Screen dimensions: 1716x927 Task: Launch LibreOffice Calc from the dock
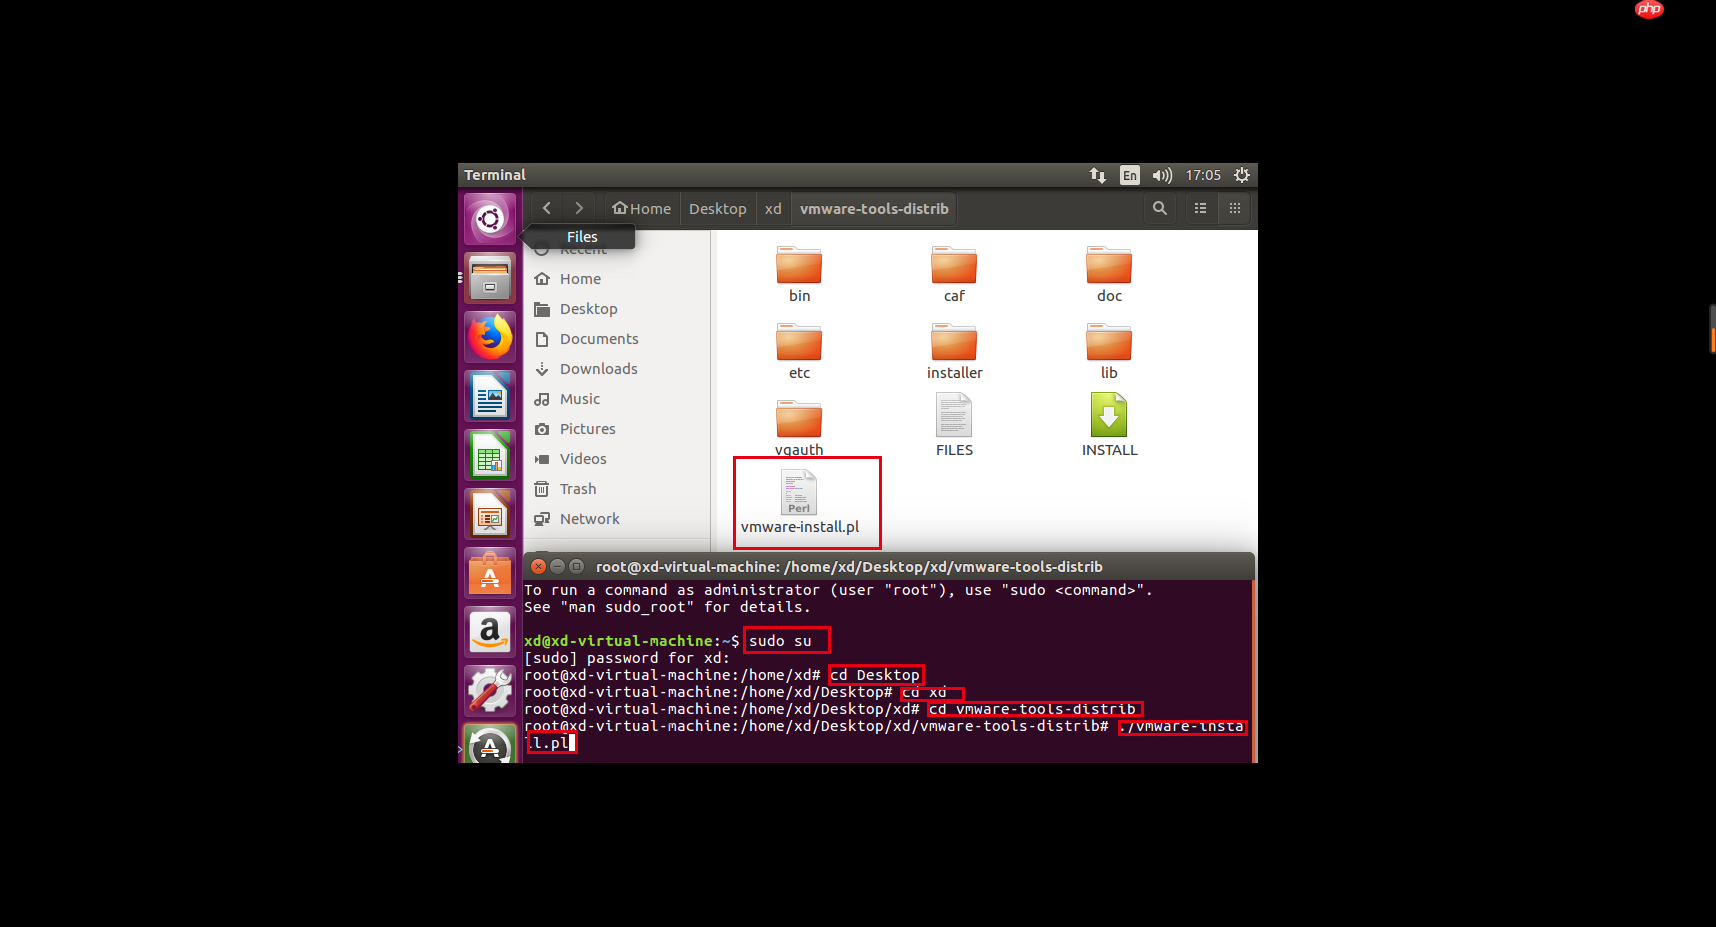point(489,455)
